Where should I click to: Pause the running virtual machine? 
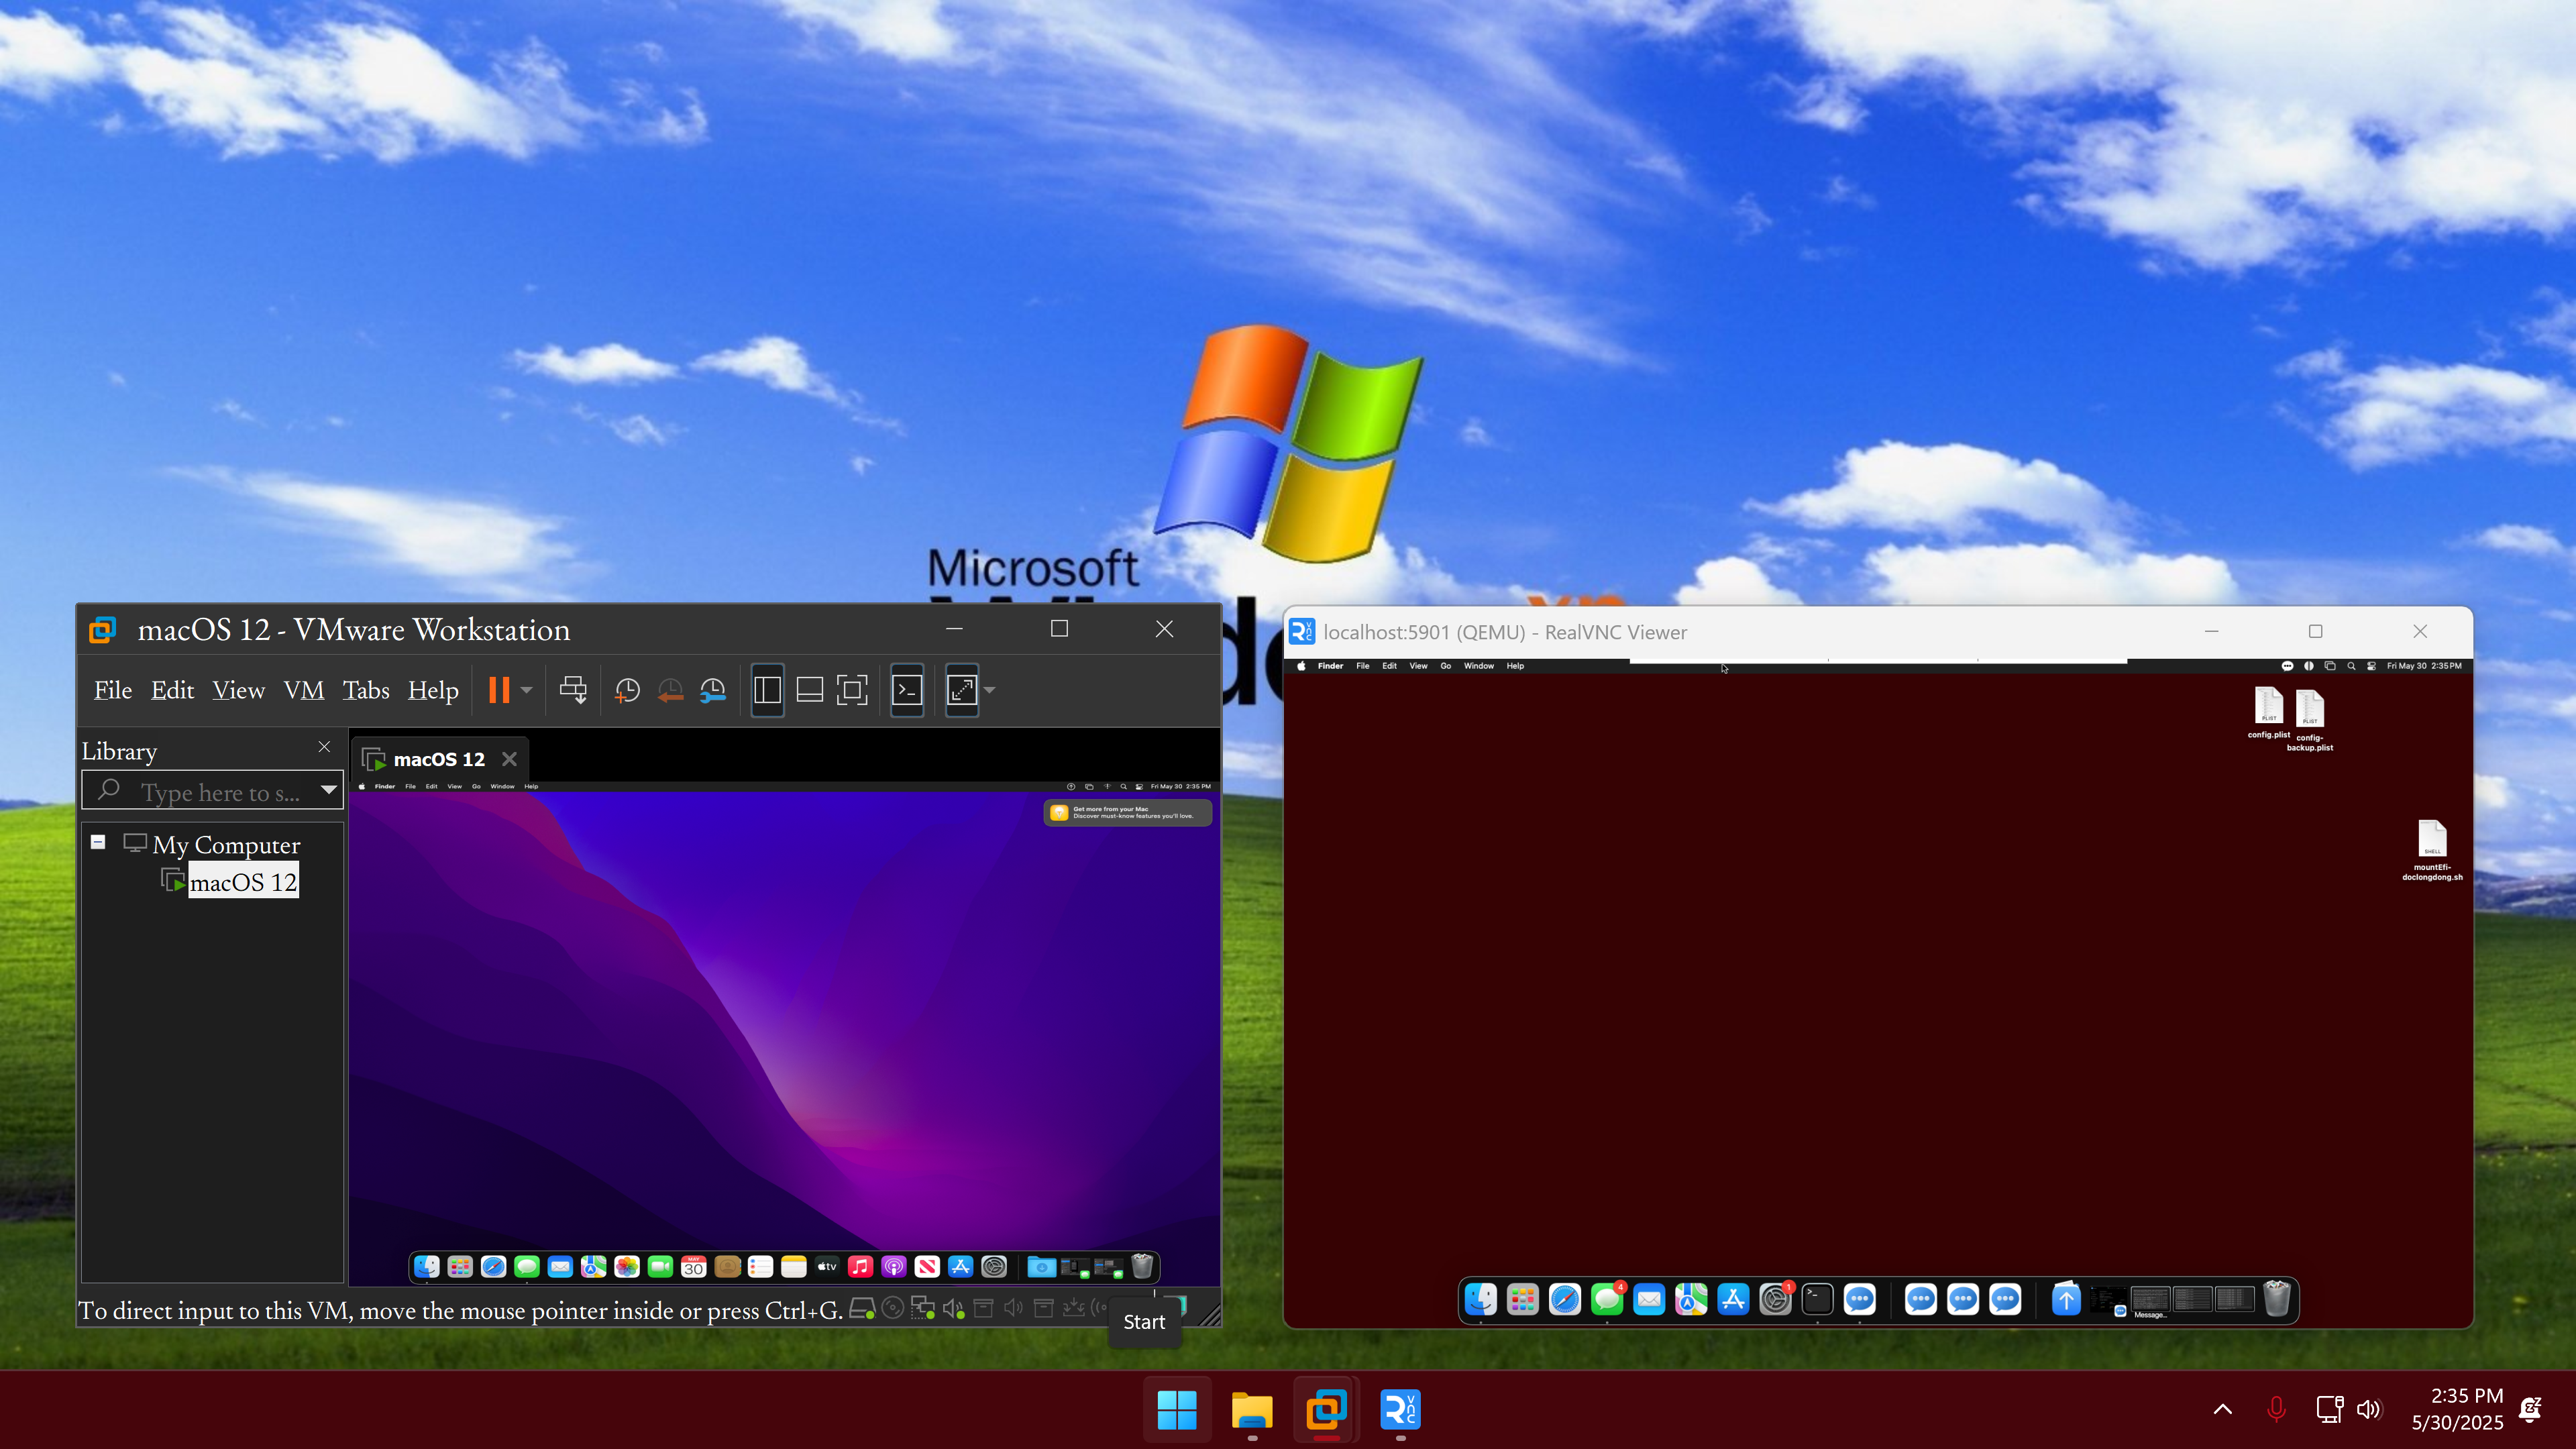tap(499, 690)
